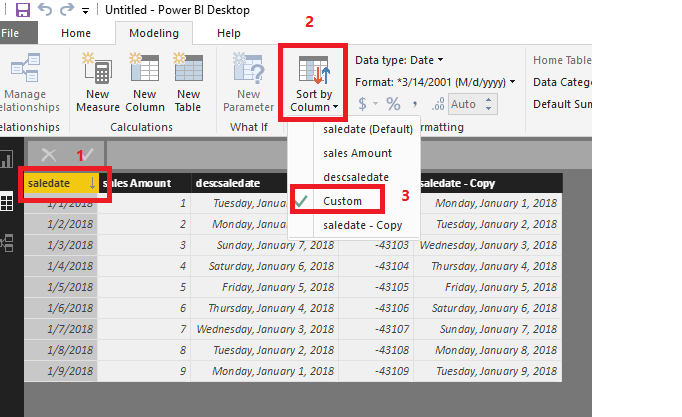Click cell 1/3/2018 in saledate column

click(61, 245)
